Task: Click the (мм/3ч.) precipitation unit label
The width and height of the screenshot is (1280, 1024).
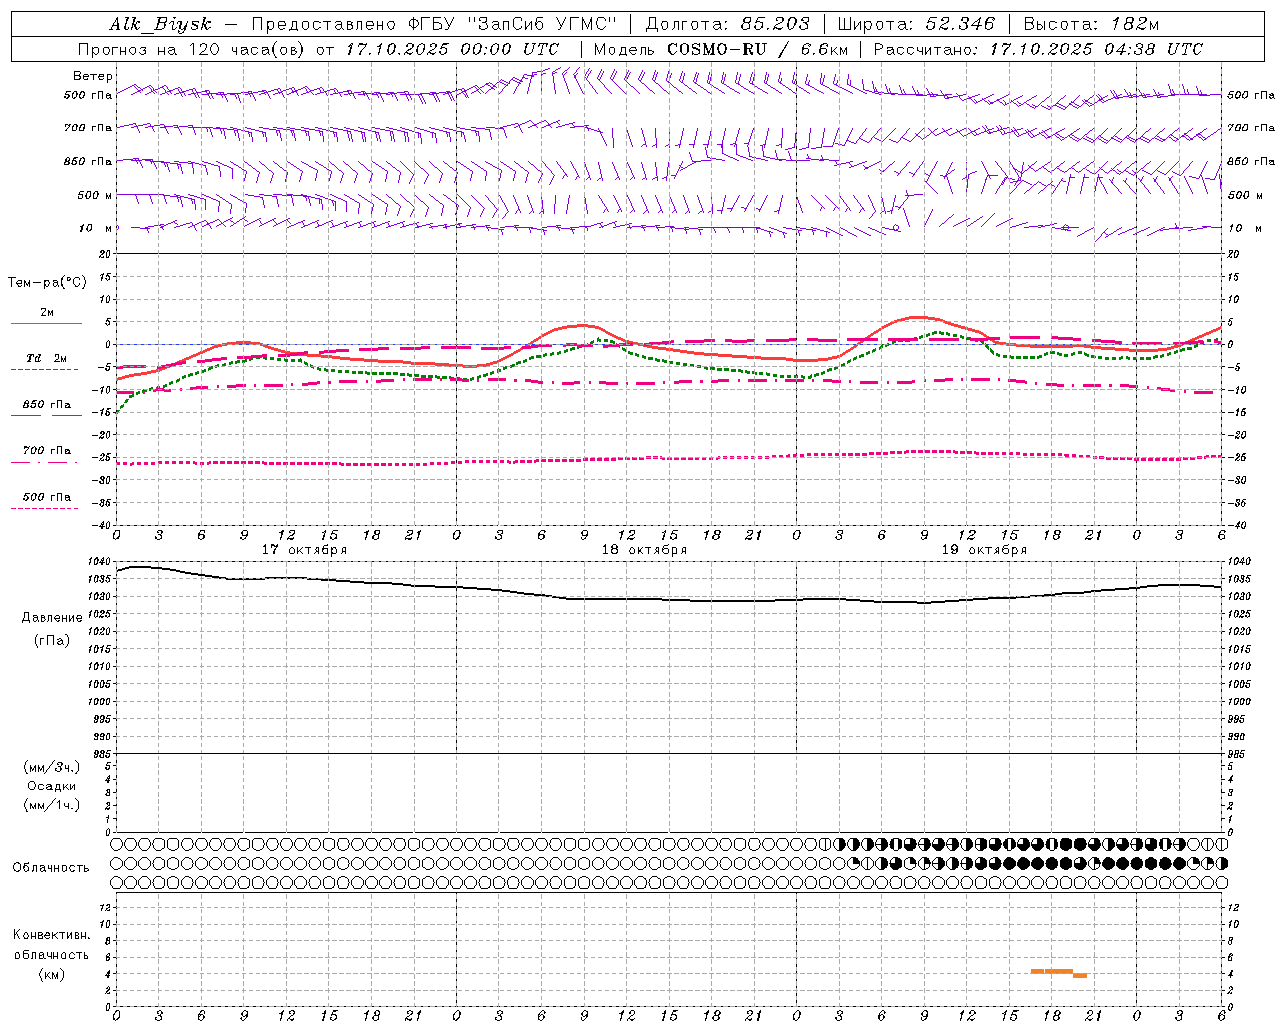Action: [52, 767]
